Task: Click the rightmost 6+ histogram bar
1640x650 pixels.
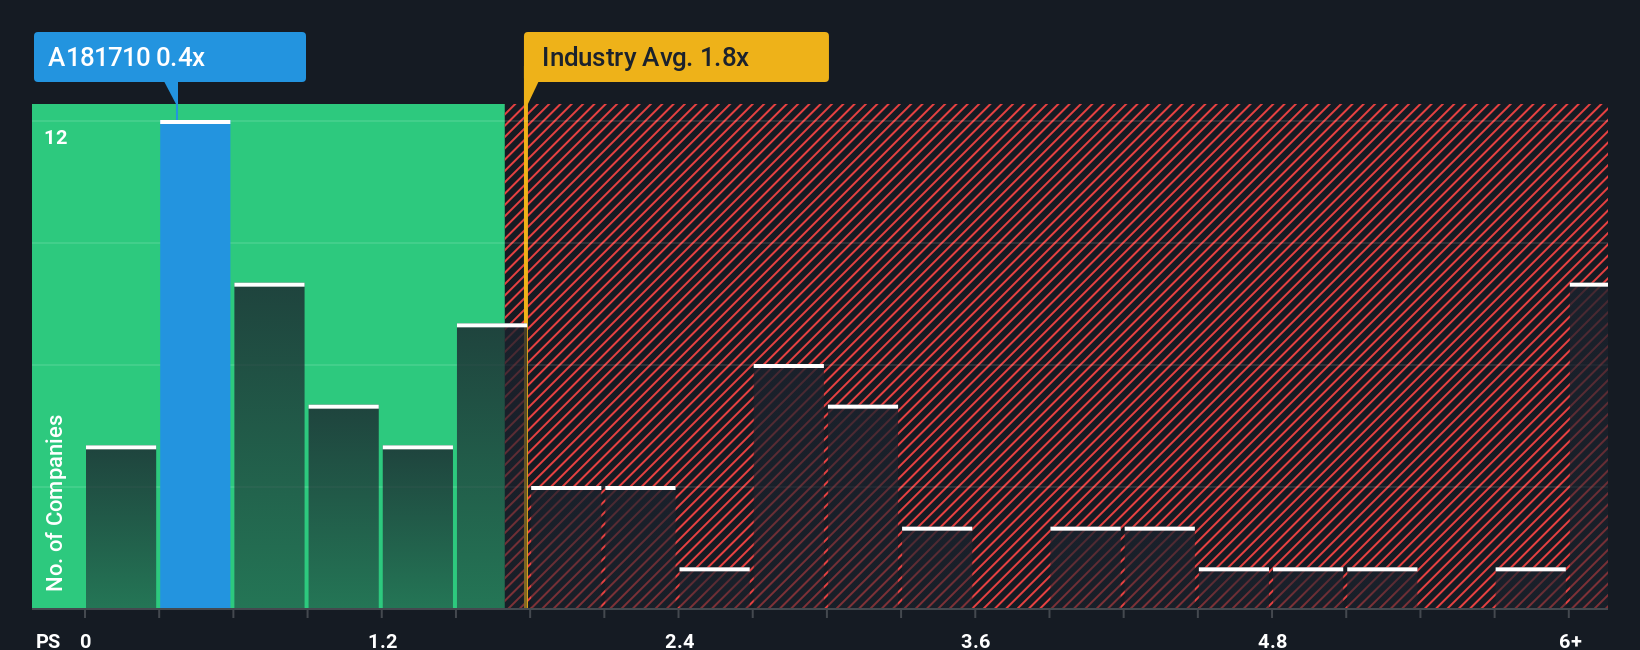Action: tap(1588, 446)
